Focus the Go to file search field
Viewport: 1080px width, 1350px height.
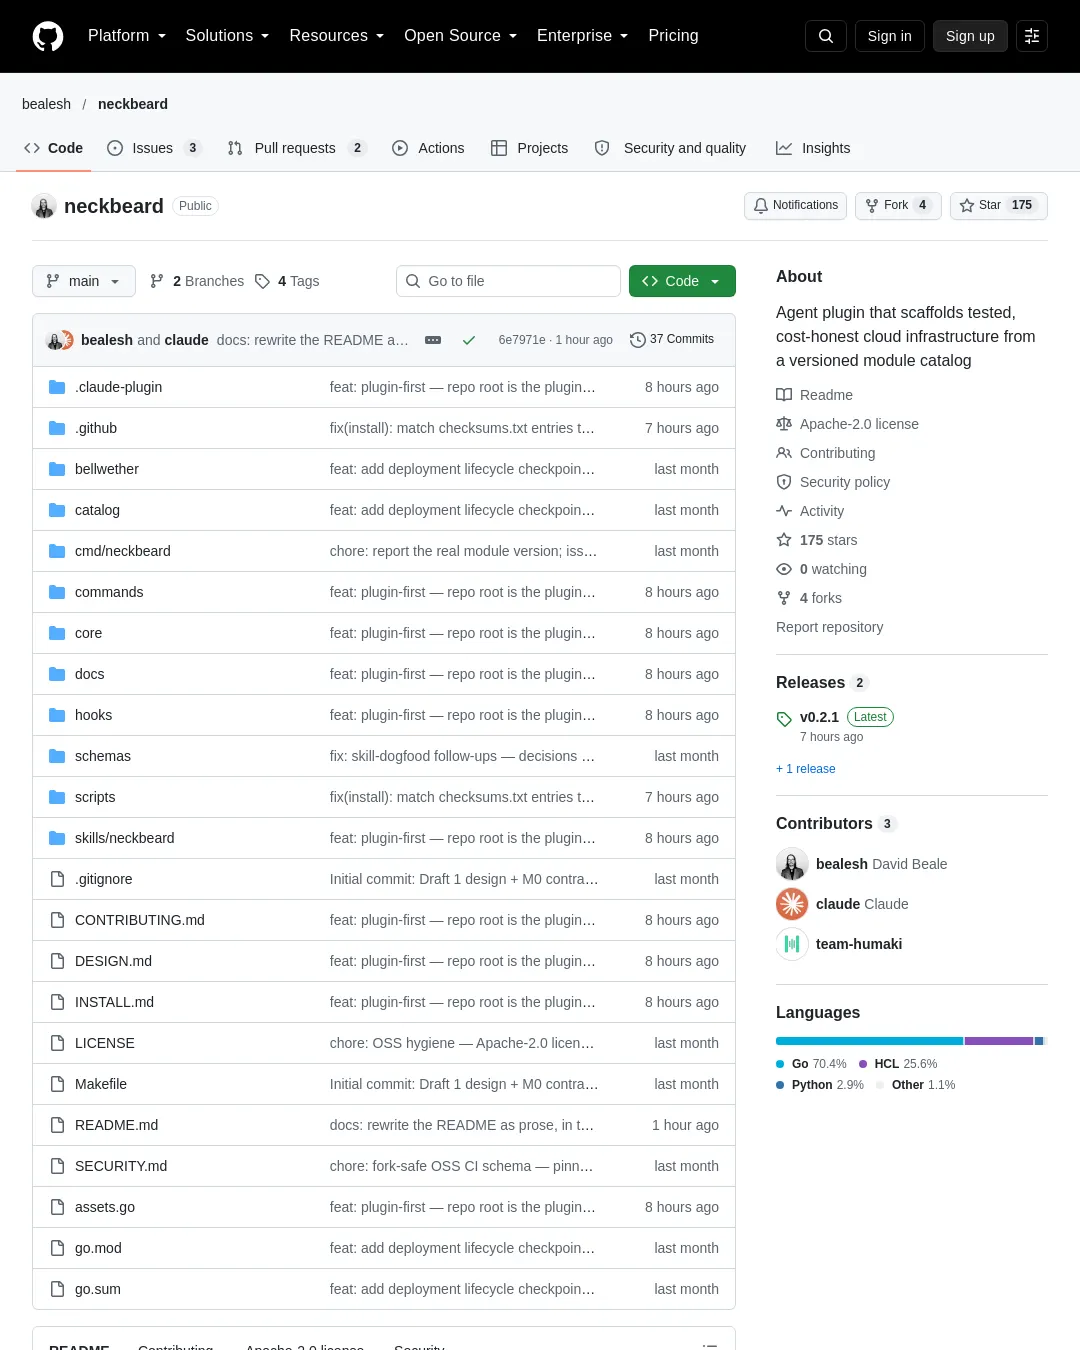point(508,281)
